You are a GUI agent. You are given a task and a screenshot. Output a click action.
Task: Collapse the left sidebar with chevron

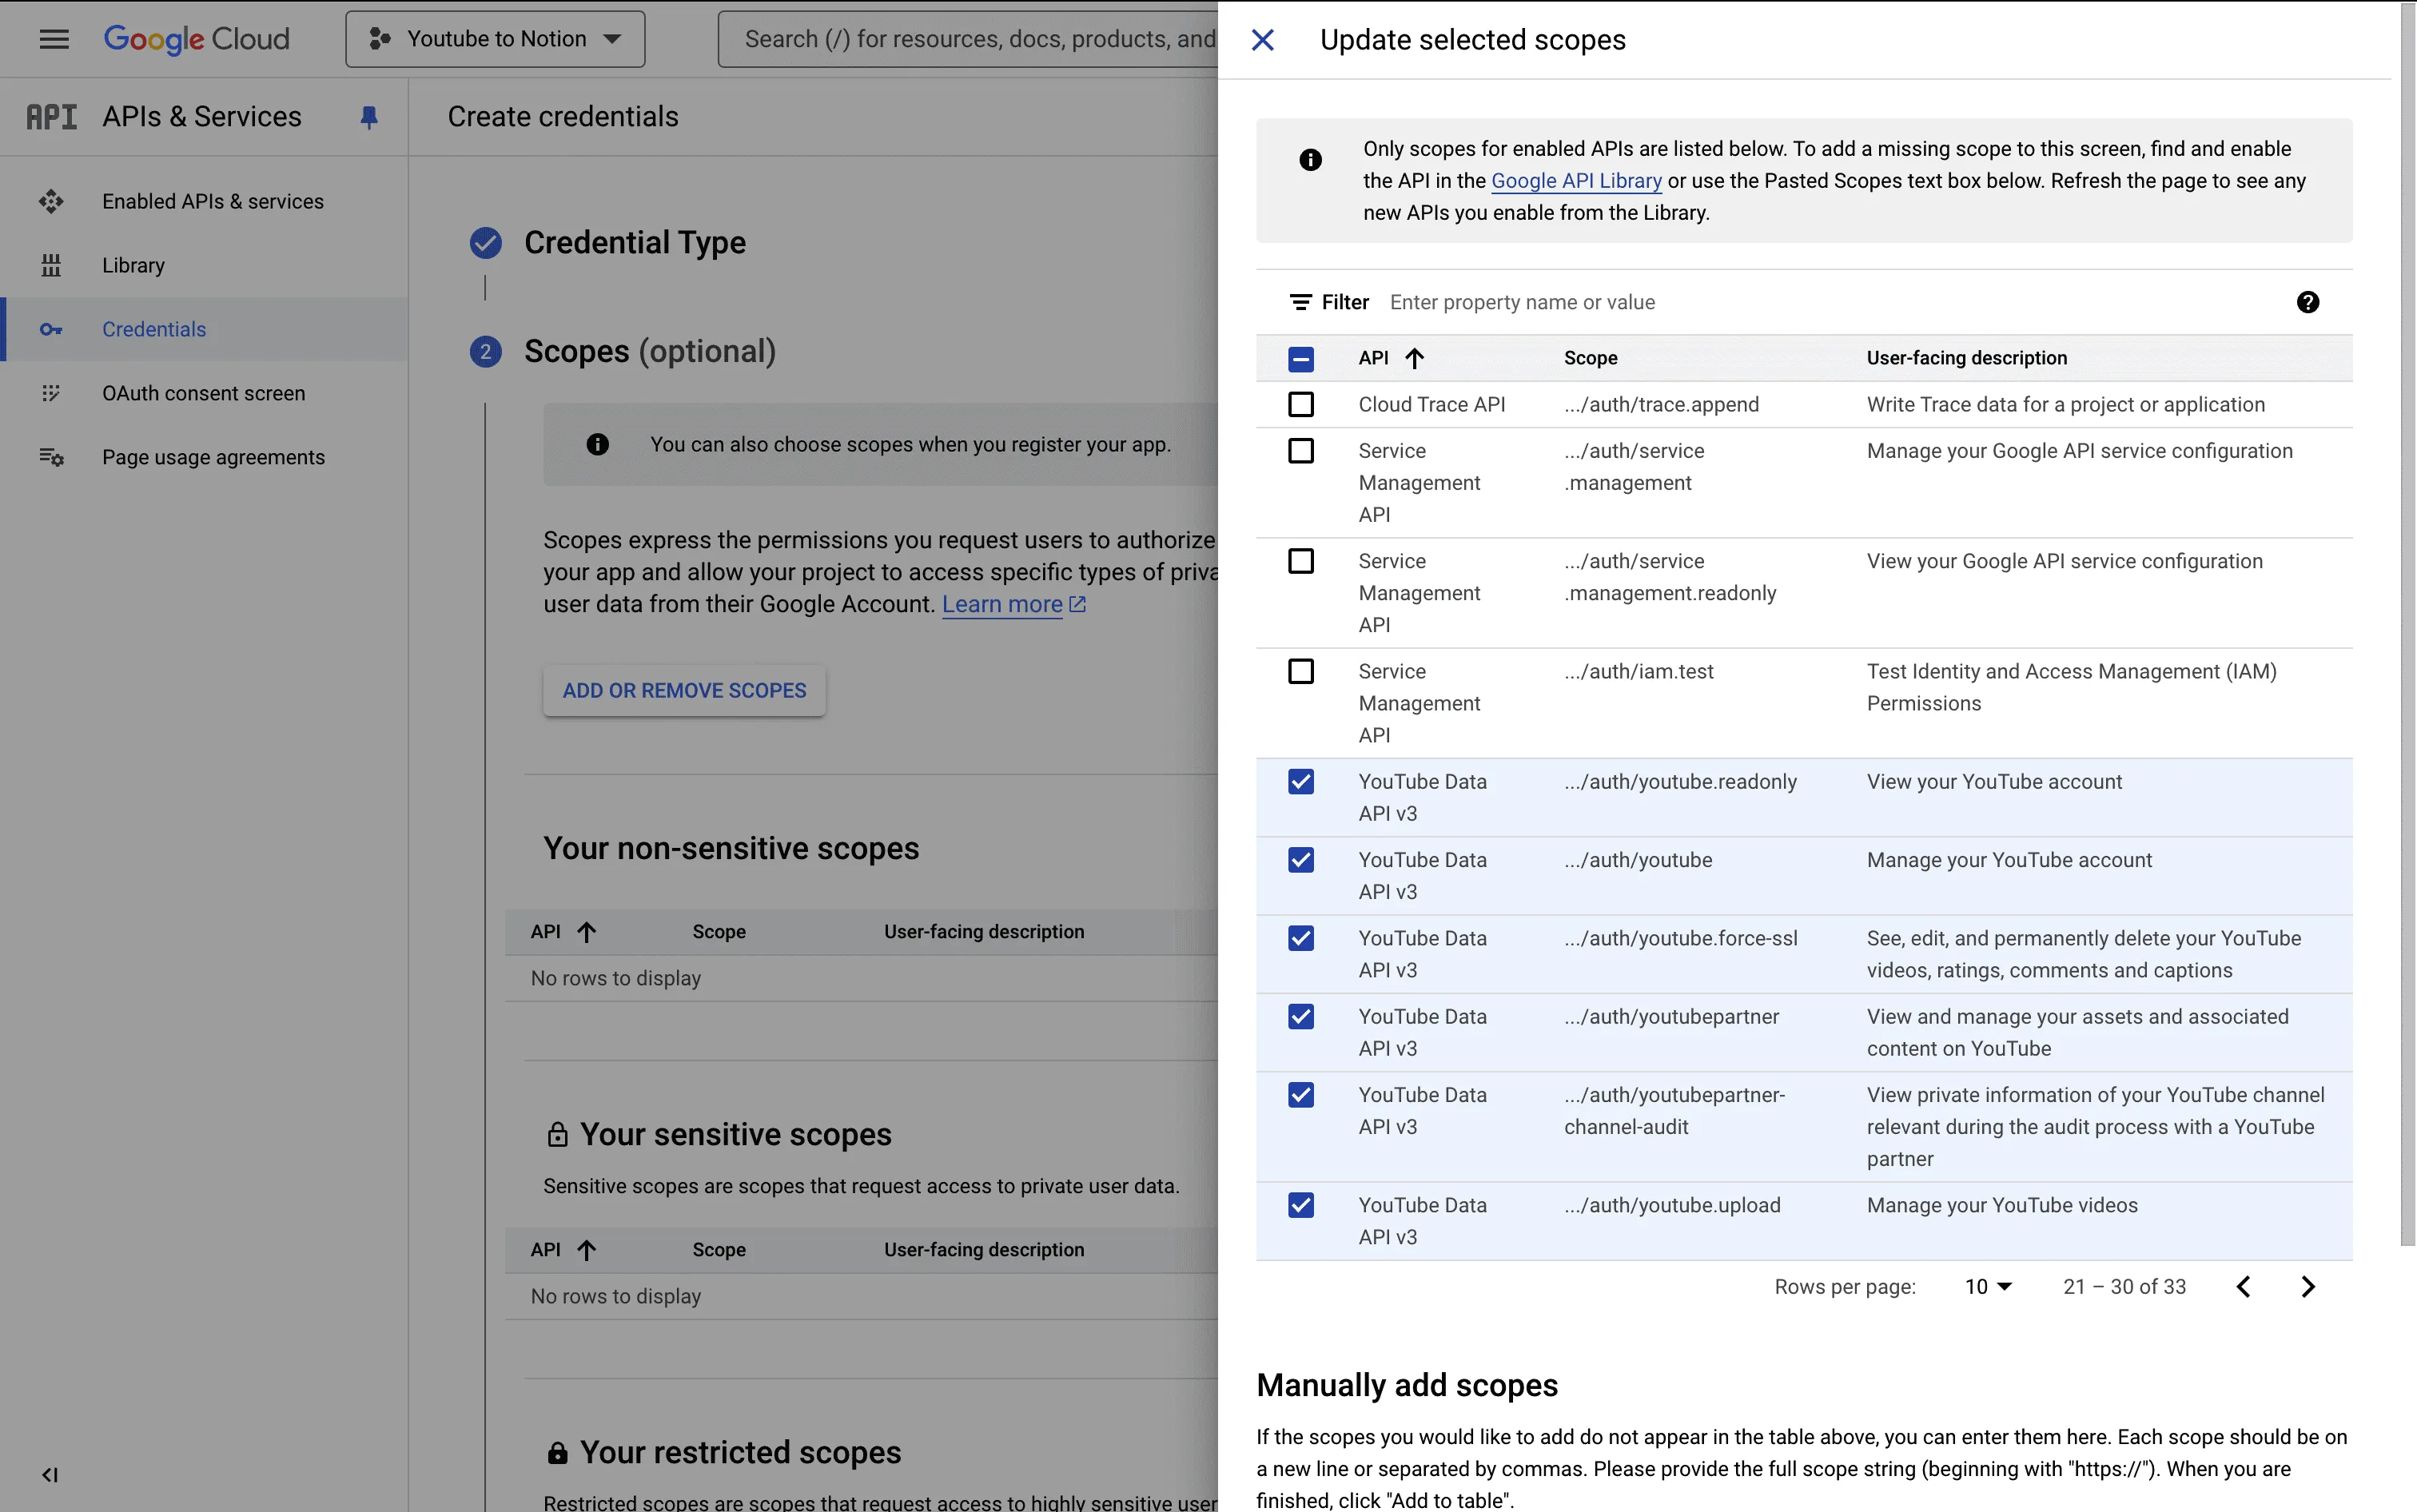[x=50, y=1474]
